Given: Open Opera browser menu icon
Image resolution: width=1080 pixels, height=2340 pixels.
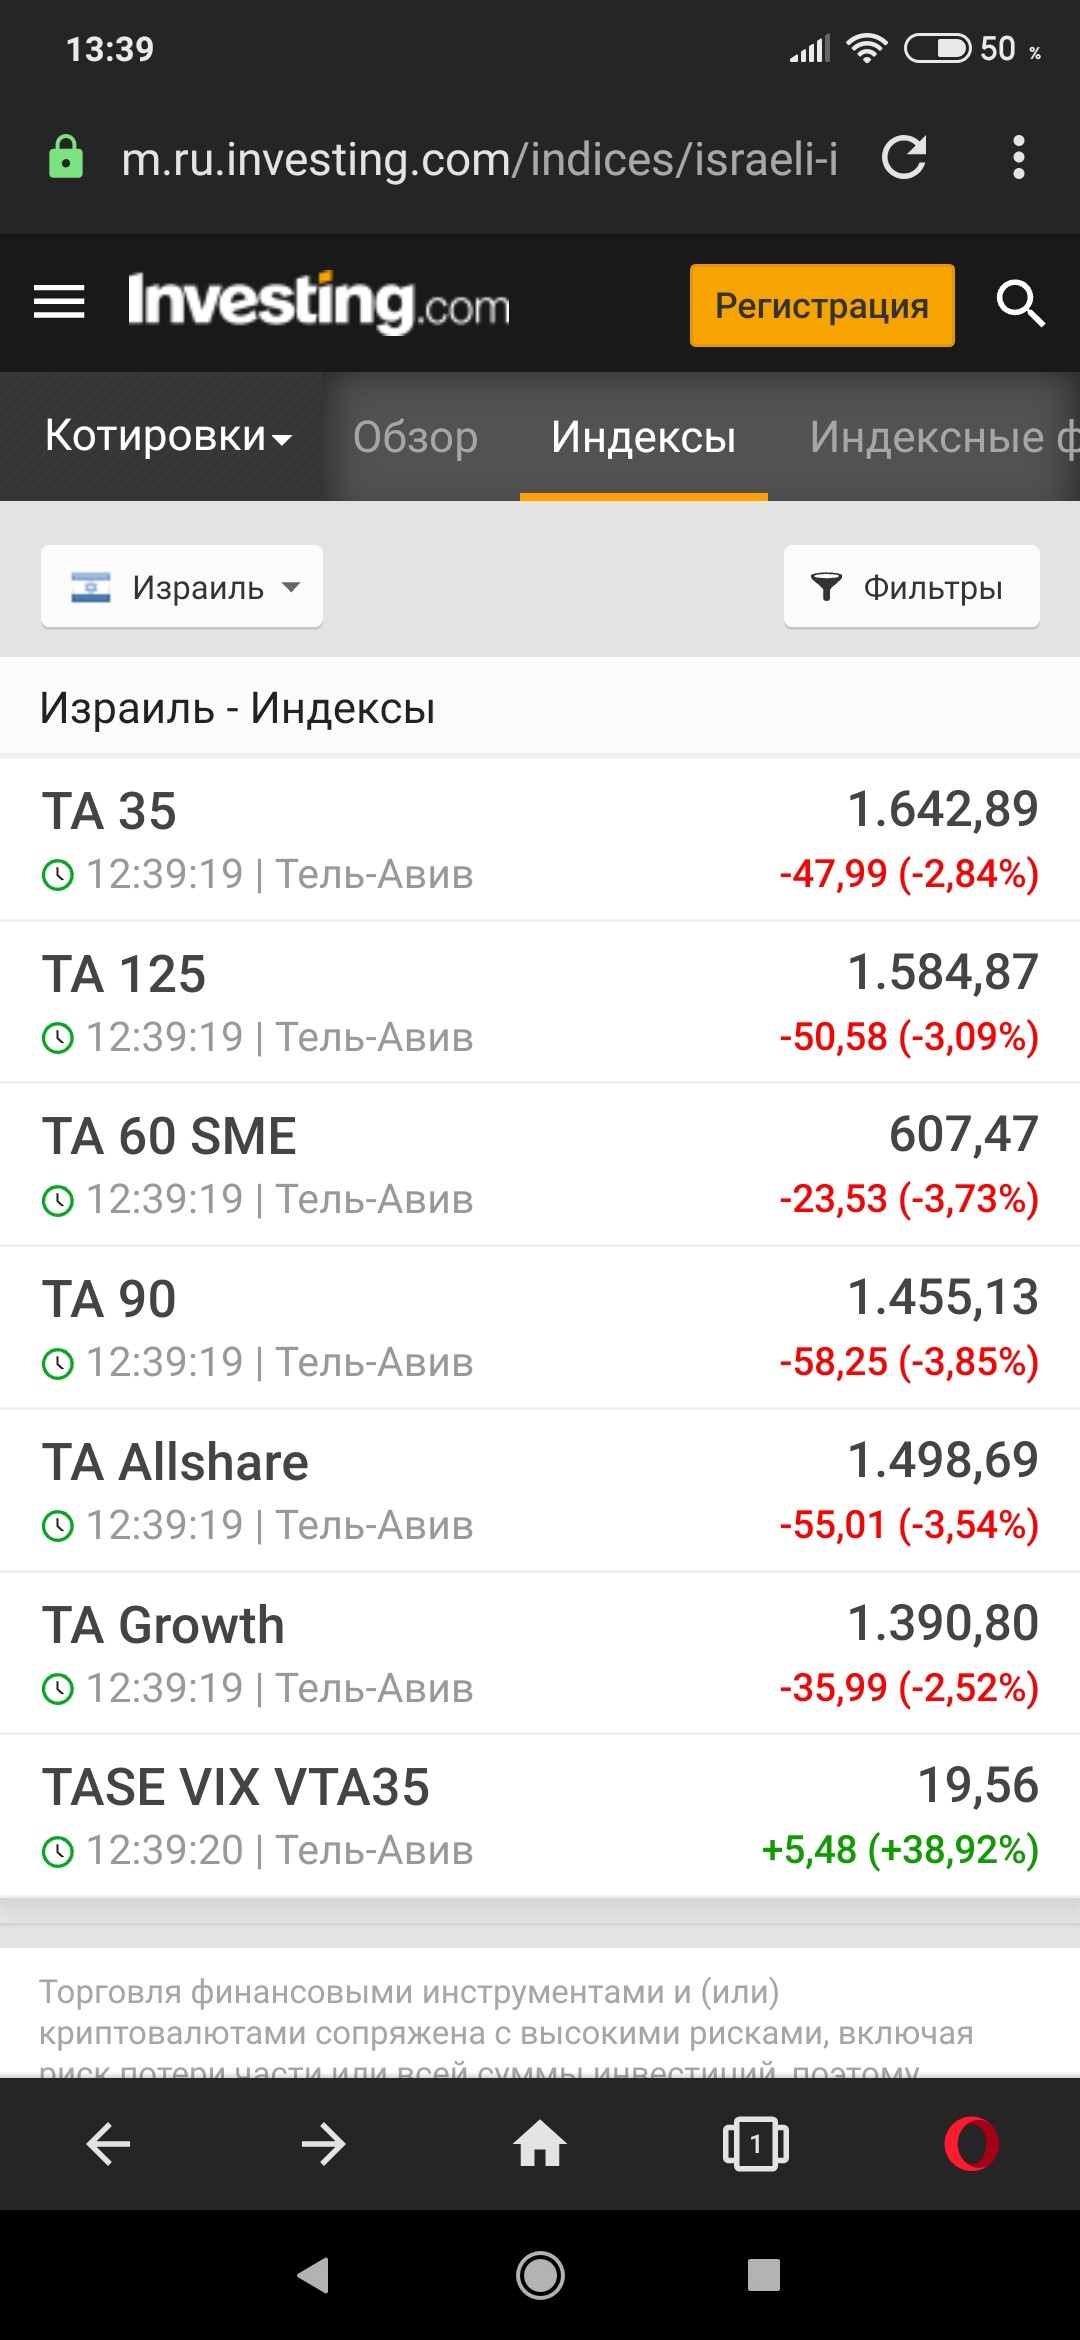Looking at the screenshot, I should coord(971,2144).
